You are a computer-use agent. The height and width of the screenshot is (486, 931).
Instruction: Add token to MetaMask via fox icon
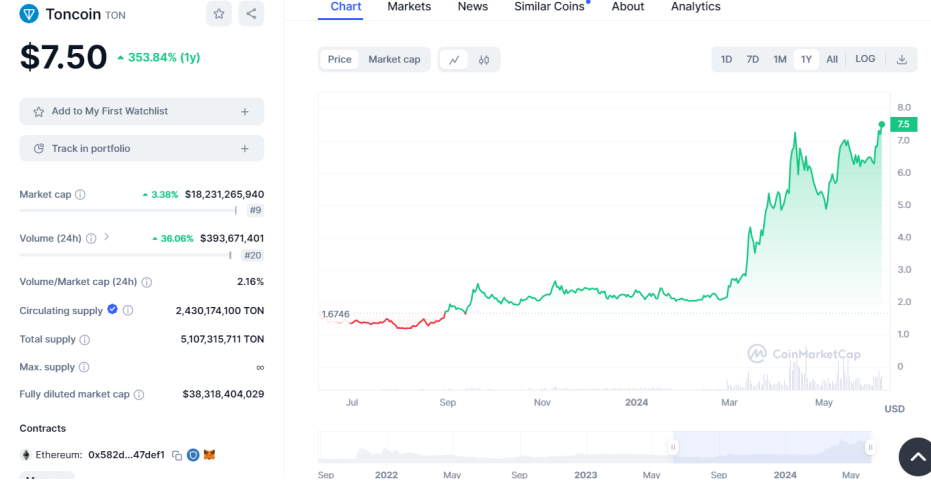pyautogui.click(x=210, y=455)
